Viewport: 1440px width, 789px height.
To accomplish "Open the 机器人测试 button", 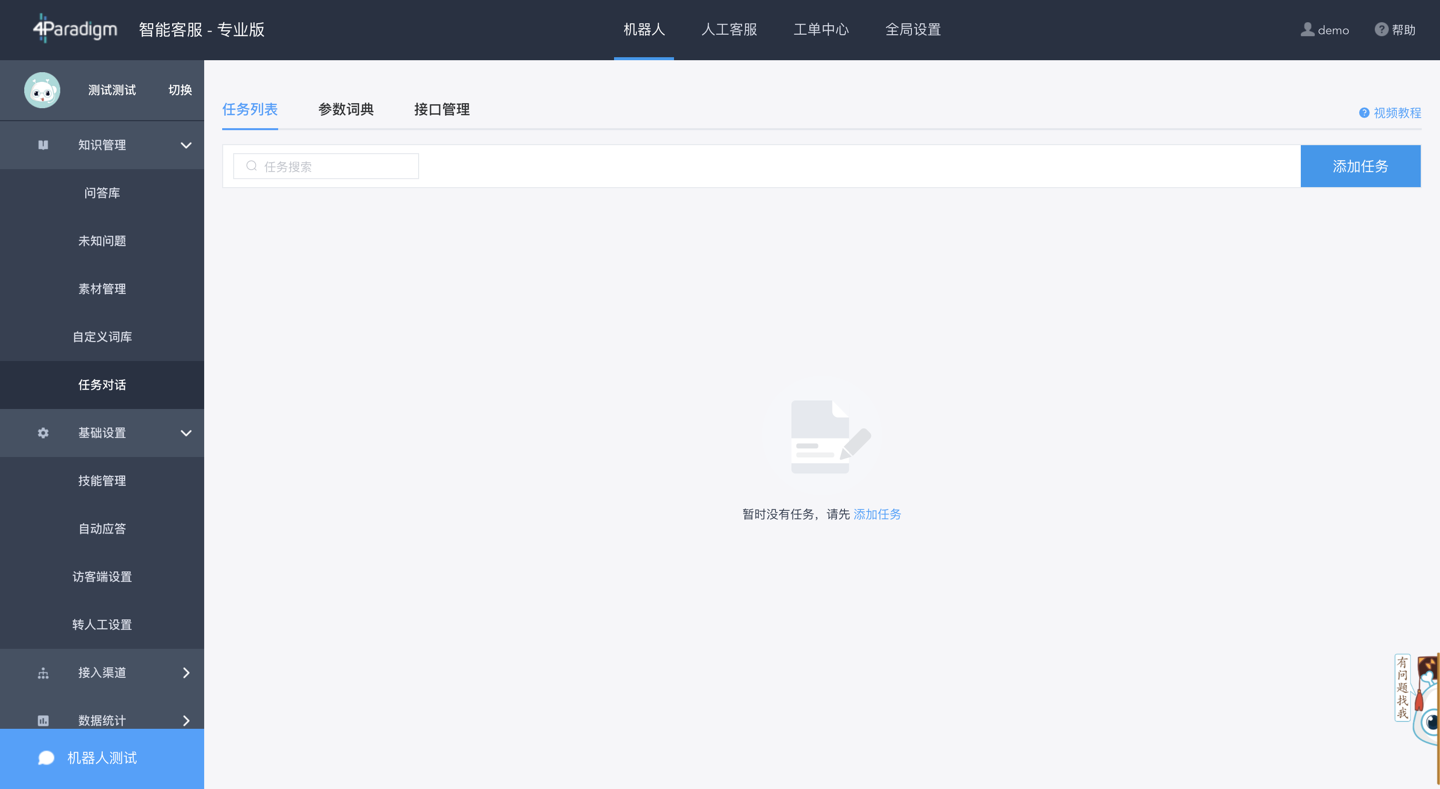I will 102,759.
